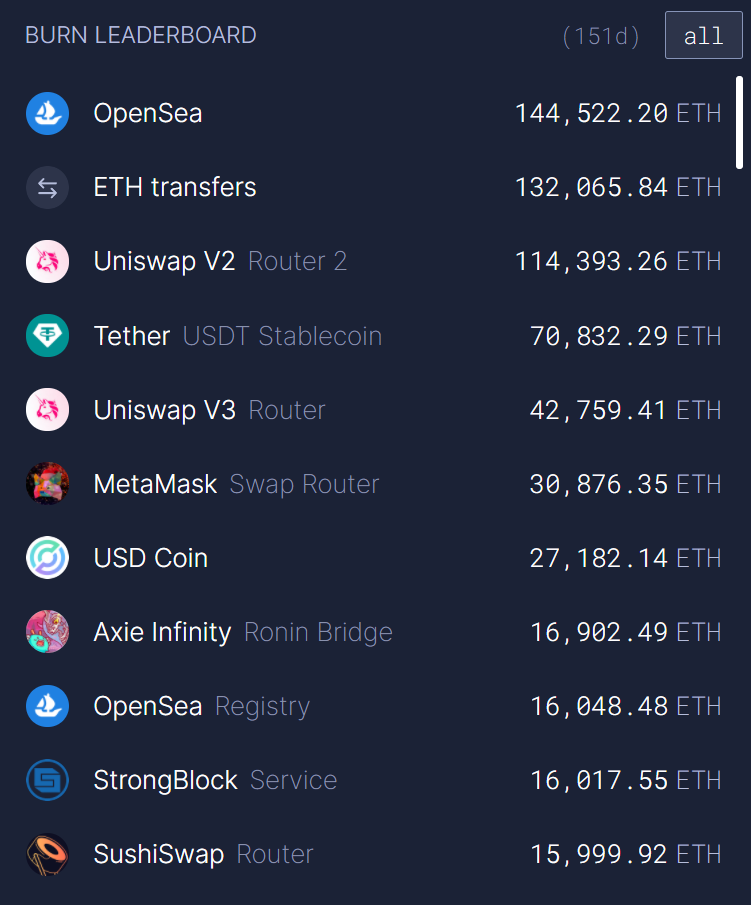
Task: Click the StrongBlock Service logo icon
Action: coord(47,780)
